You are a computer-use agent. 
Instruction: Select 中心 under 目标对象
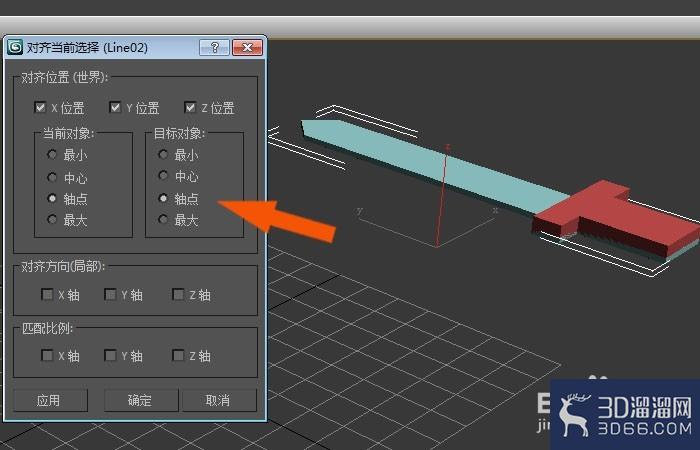pos(163,176)
